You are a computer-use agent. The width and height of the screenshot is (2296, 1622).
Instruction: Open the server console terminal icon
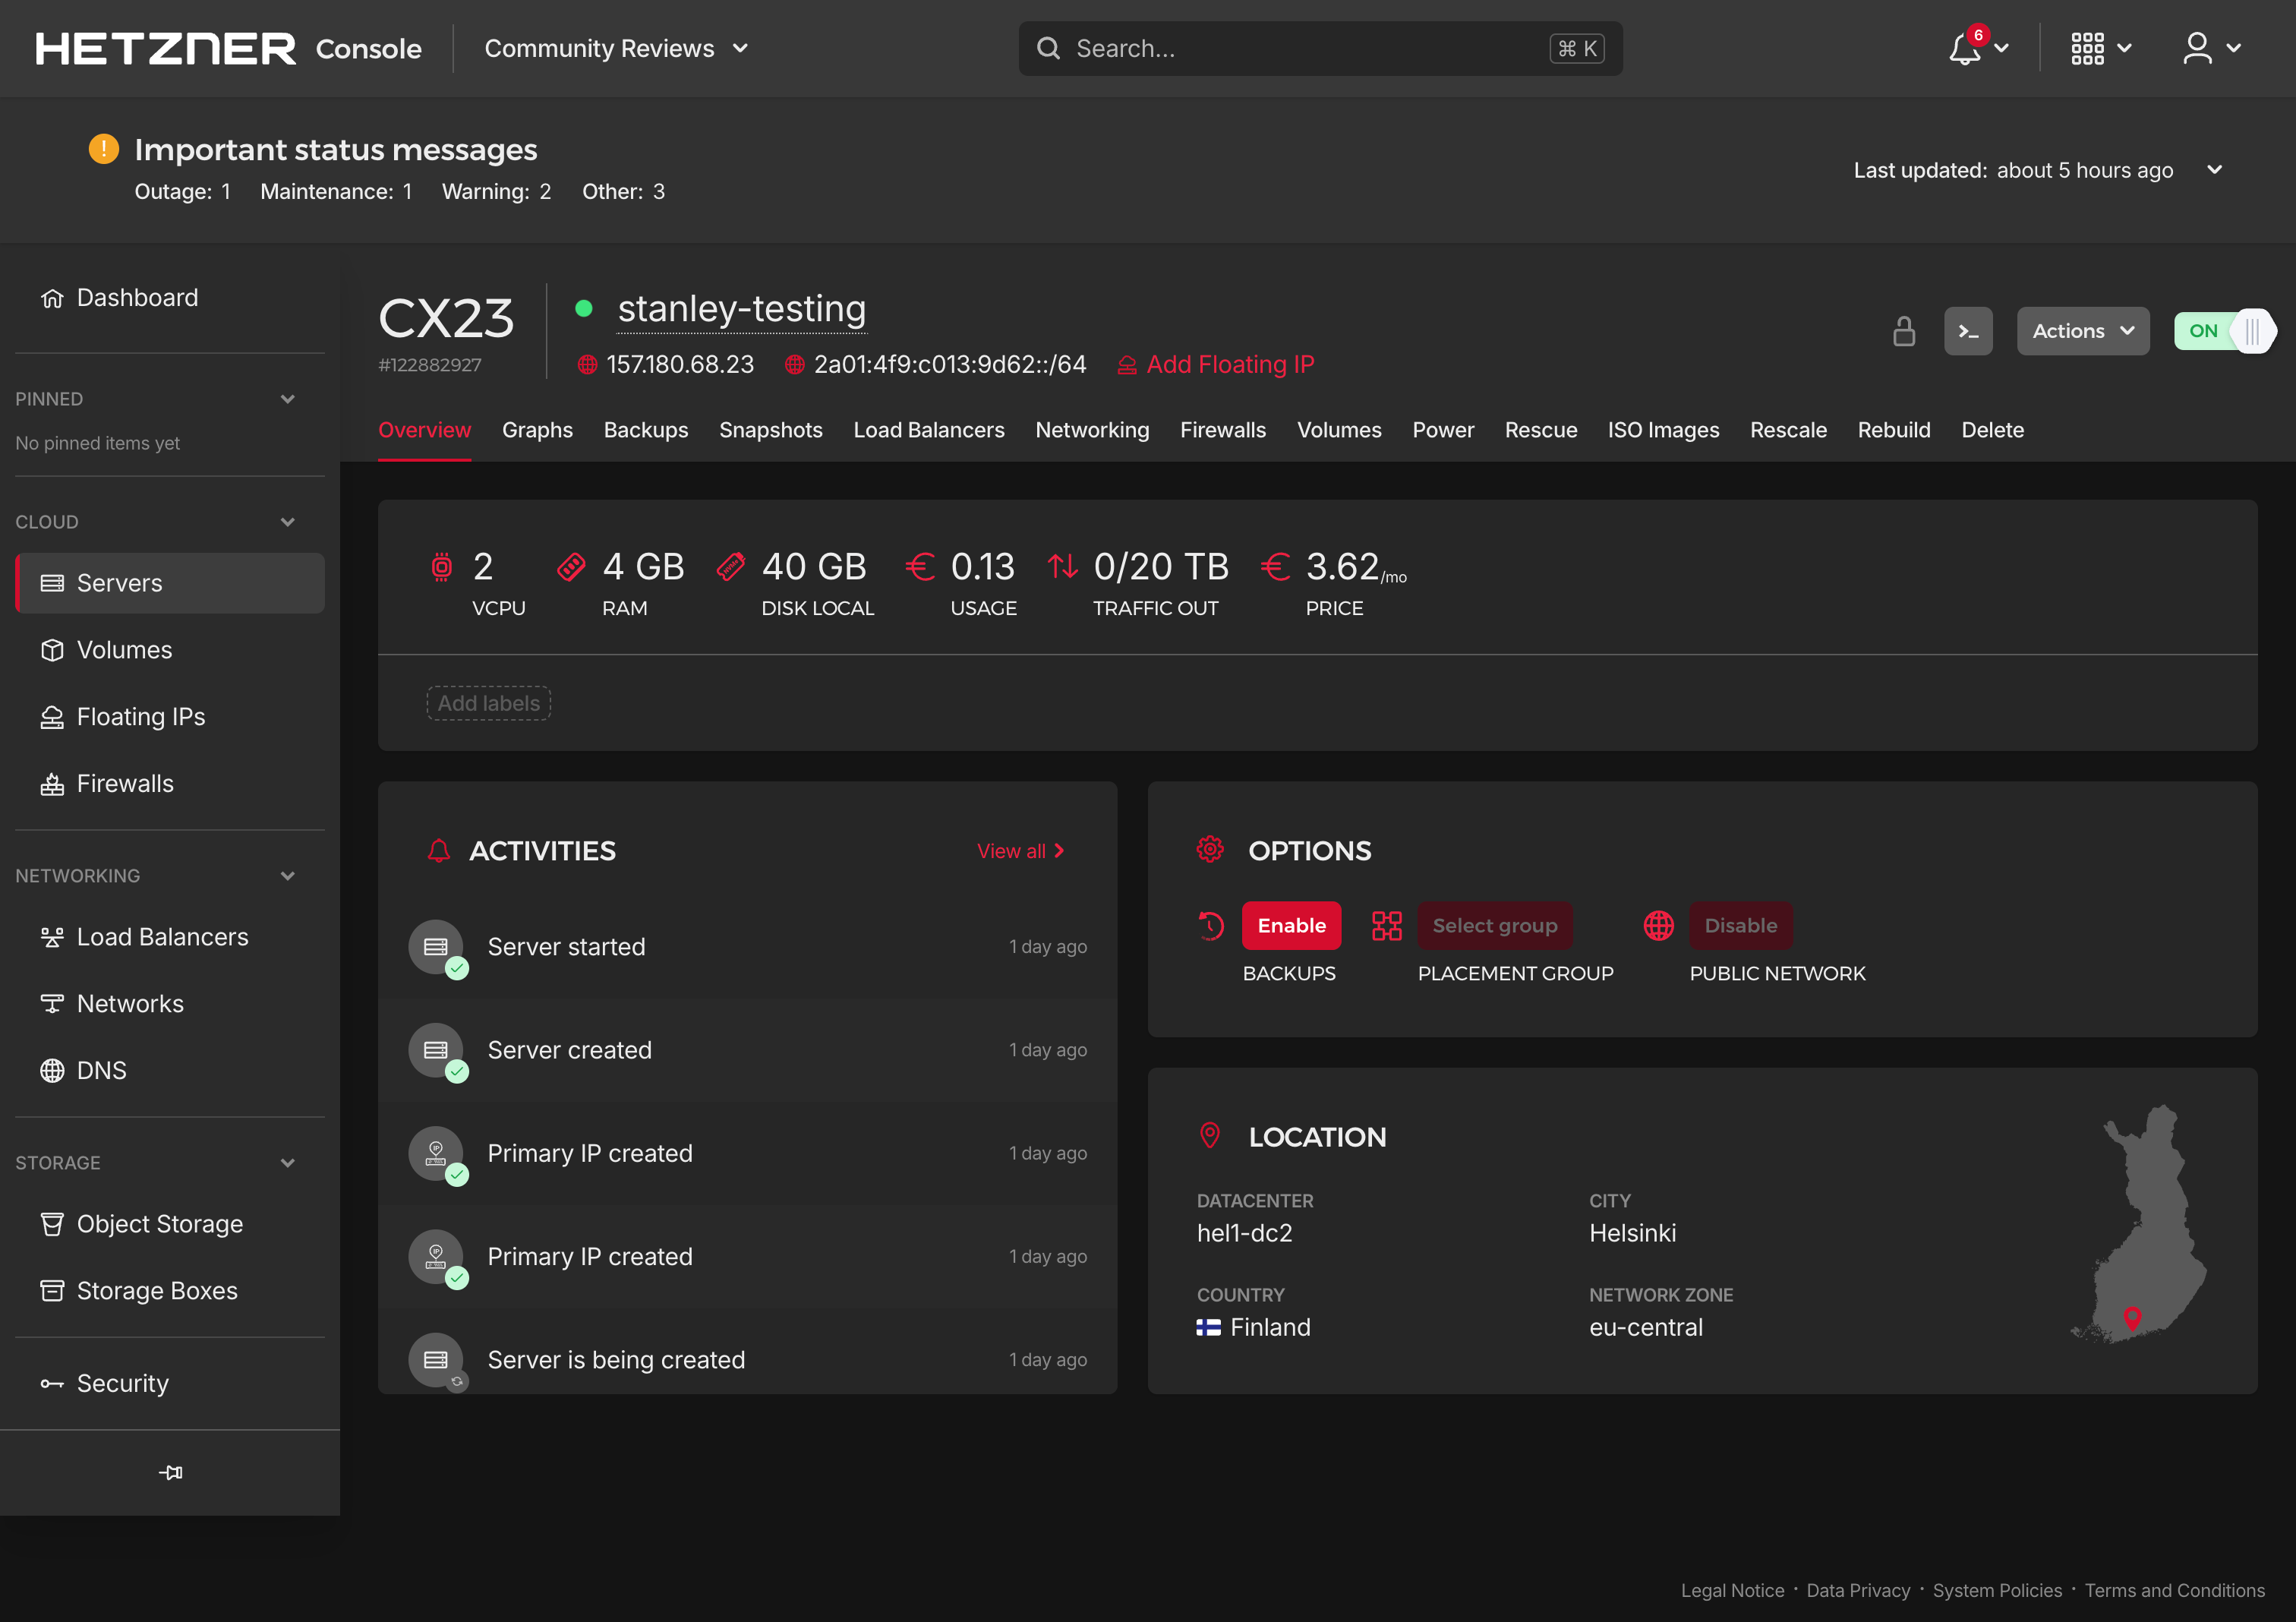coord(1968,330)
